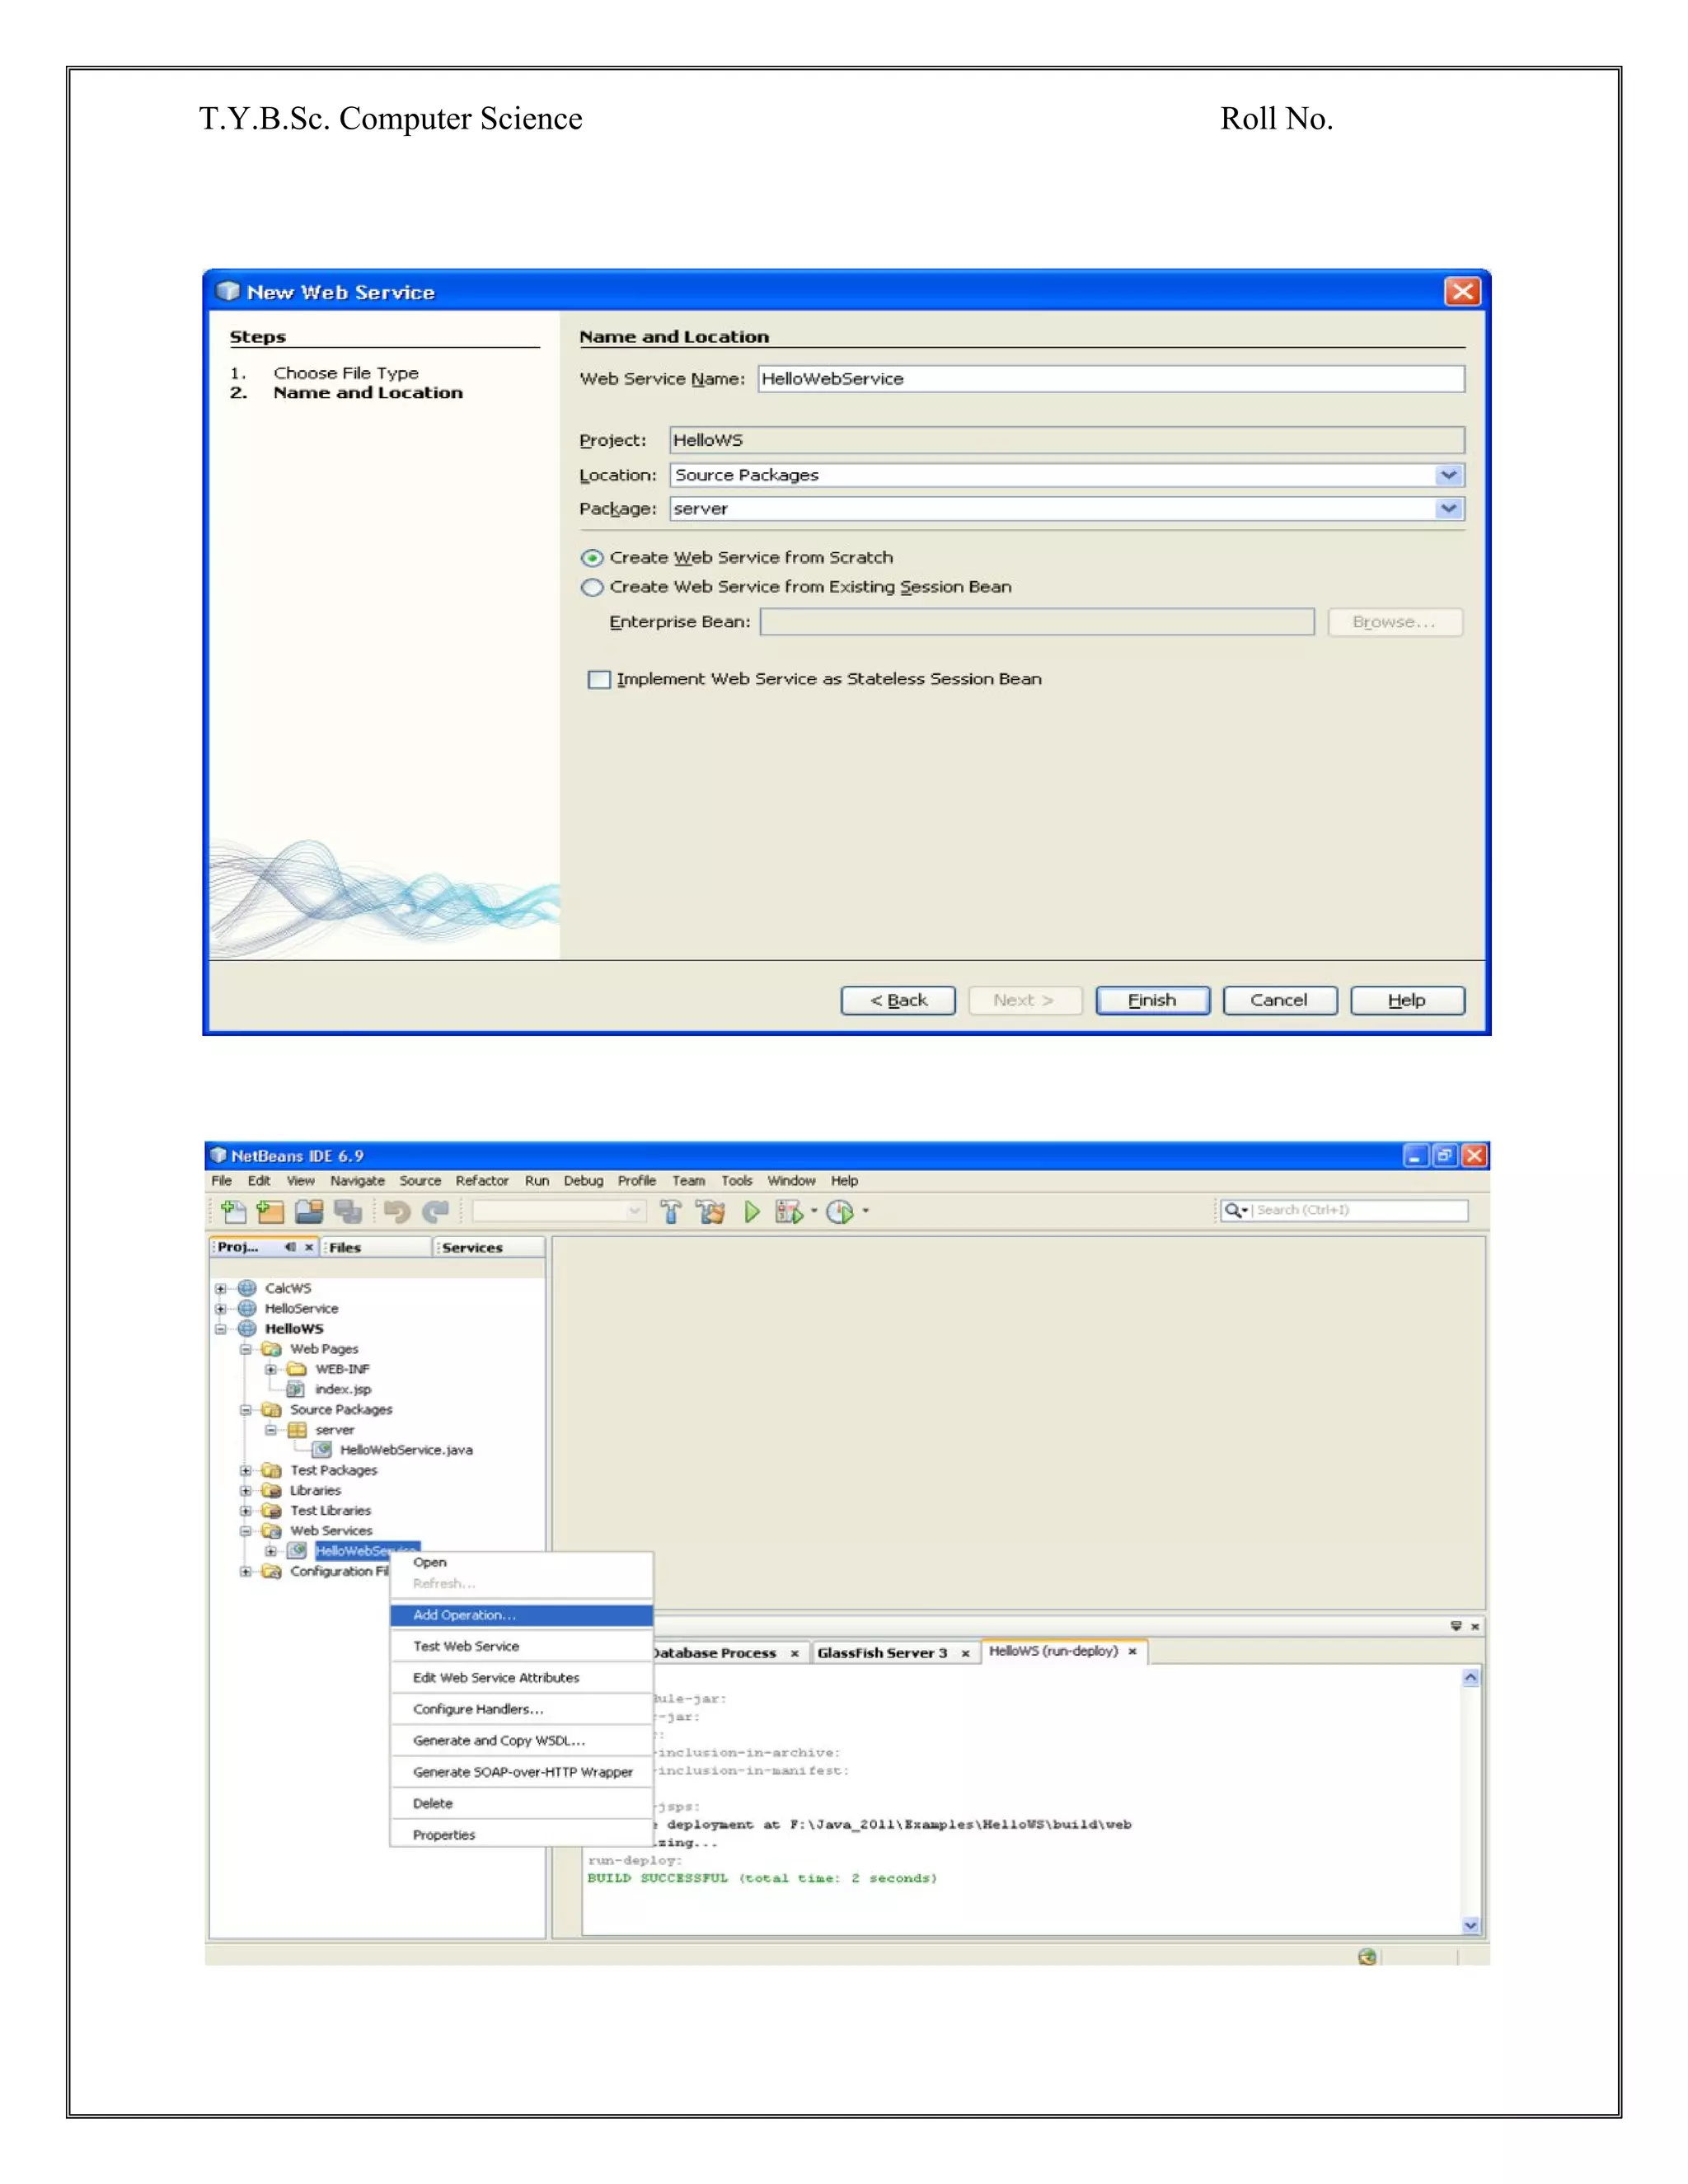Click Clean and Build Project icon
The height and width of the screenshot is (2184, 1688).
click(710, 1212)
